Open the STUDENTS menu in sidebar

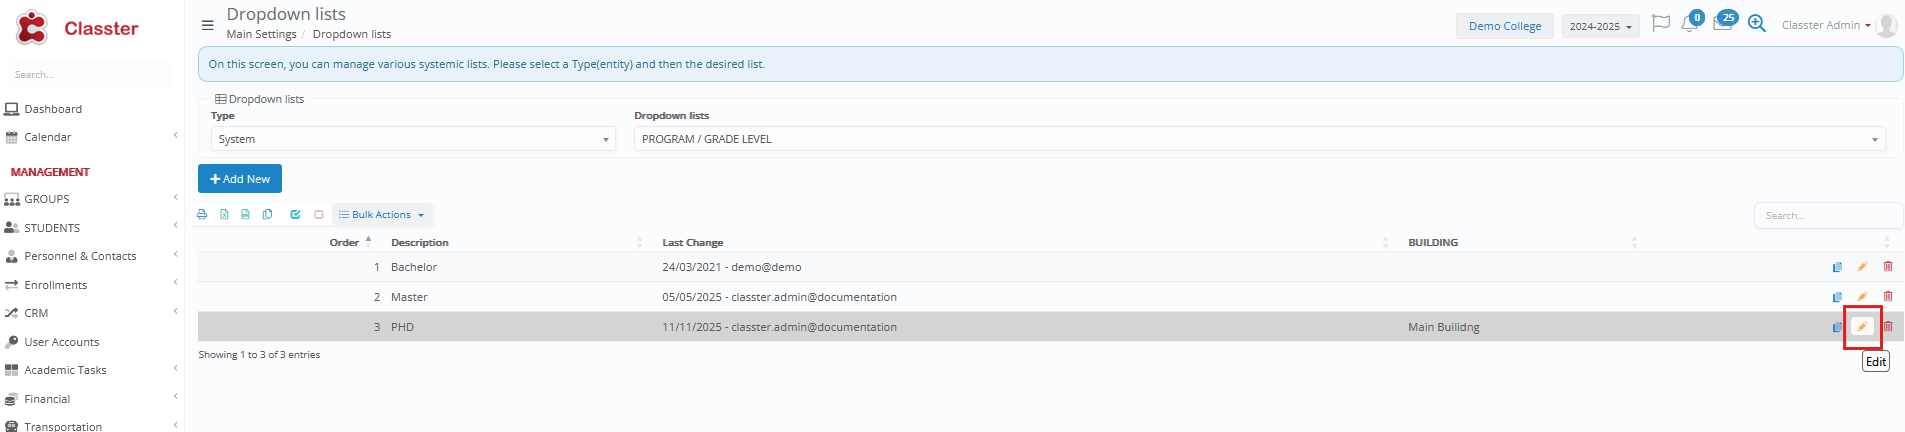pyautogui.click(x=52, y=228)
